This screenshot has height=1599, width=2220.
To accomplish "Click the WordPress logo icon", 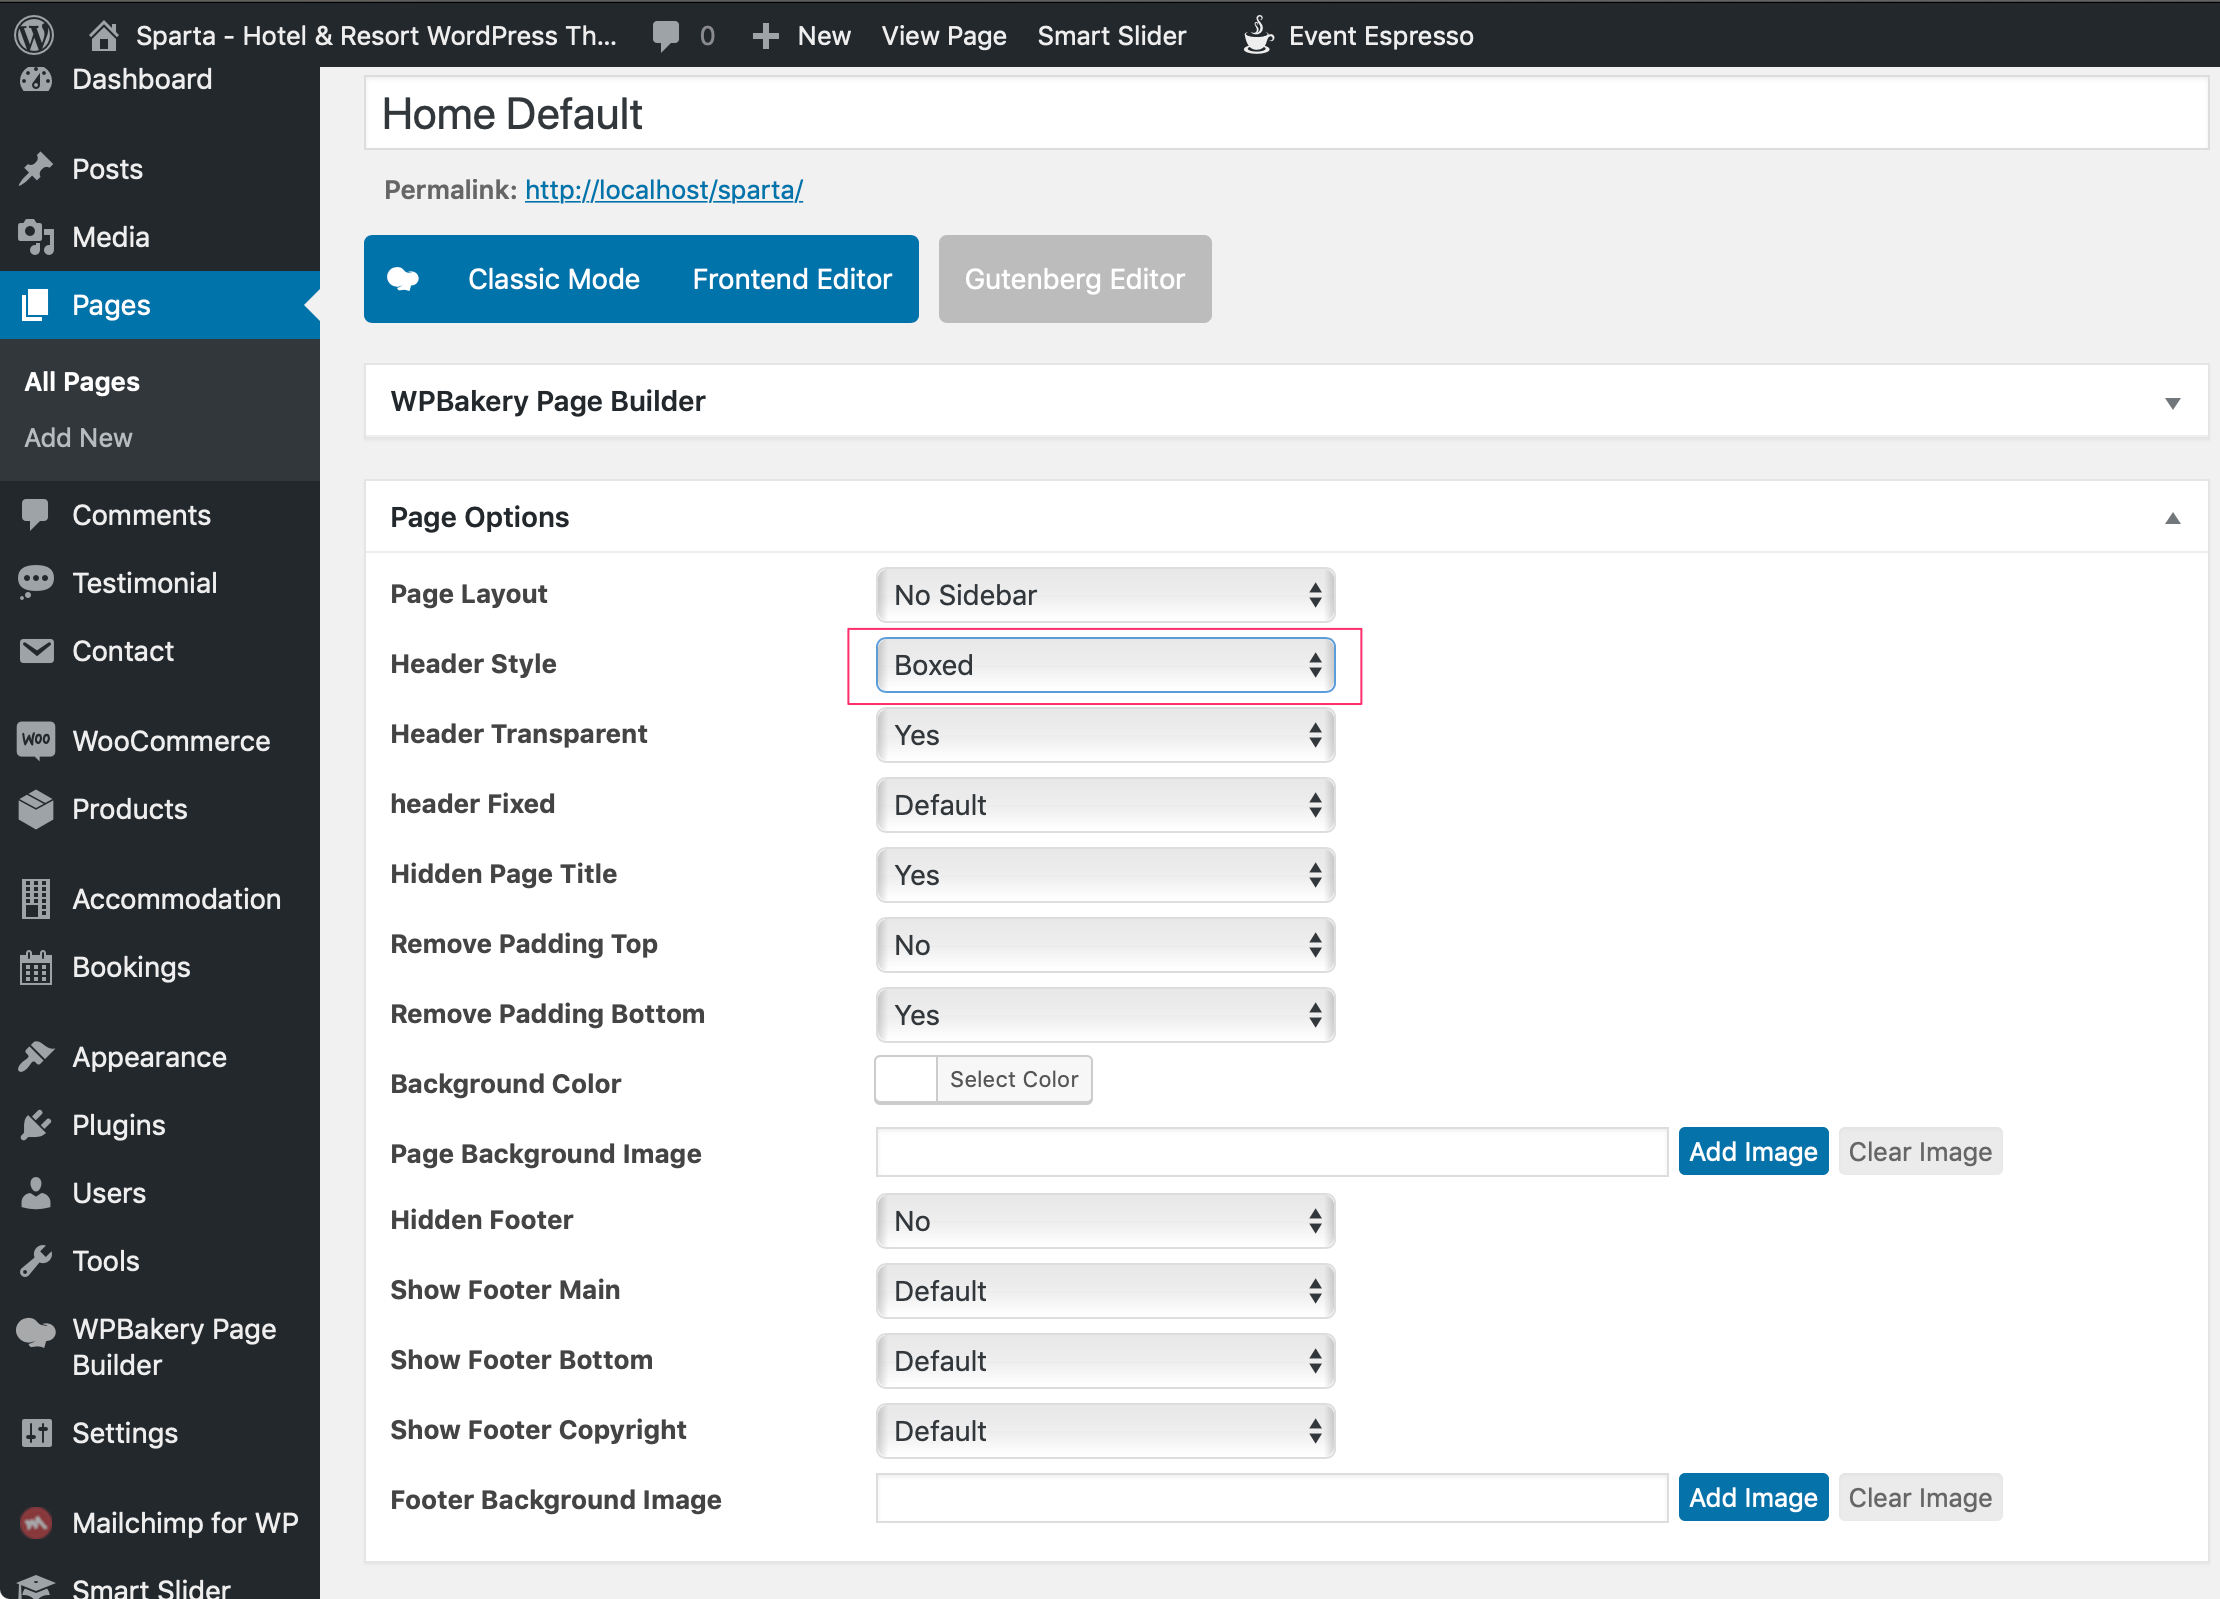I will point(34,35).
